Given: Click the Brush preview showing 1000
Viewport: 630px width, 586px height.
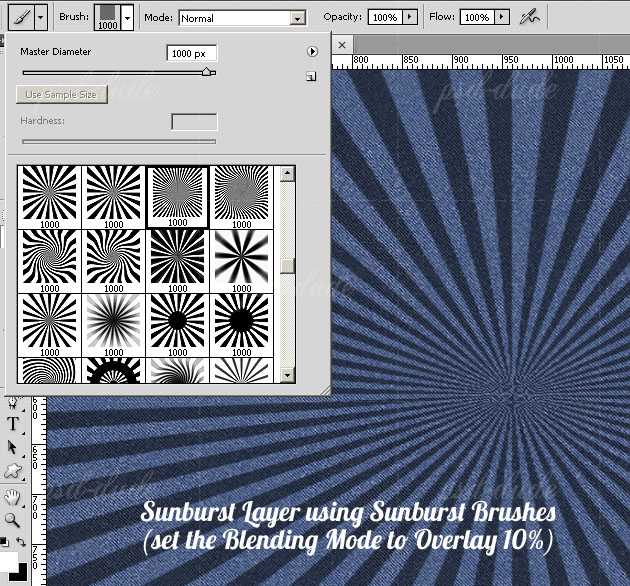Looking at the screenshot, I should (x=107, y=17).
